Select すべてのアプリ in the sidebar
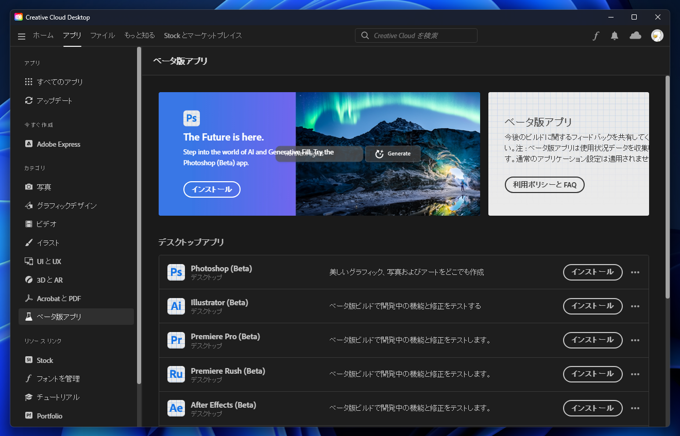680x436 pixels. coord(76,82)
